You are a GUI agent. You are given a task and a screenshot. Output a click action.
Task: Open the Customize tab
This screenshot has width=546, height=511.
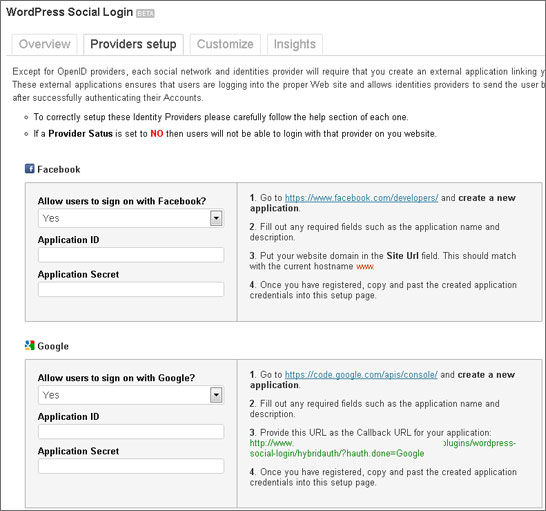(225, 44)
